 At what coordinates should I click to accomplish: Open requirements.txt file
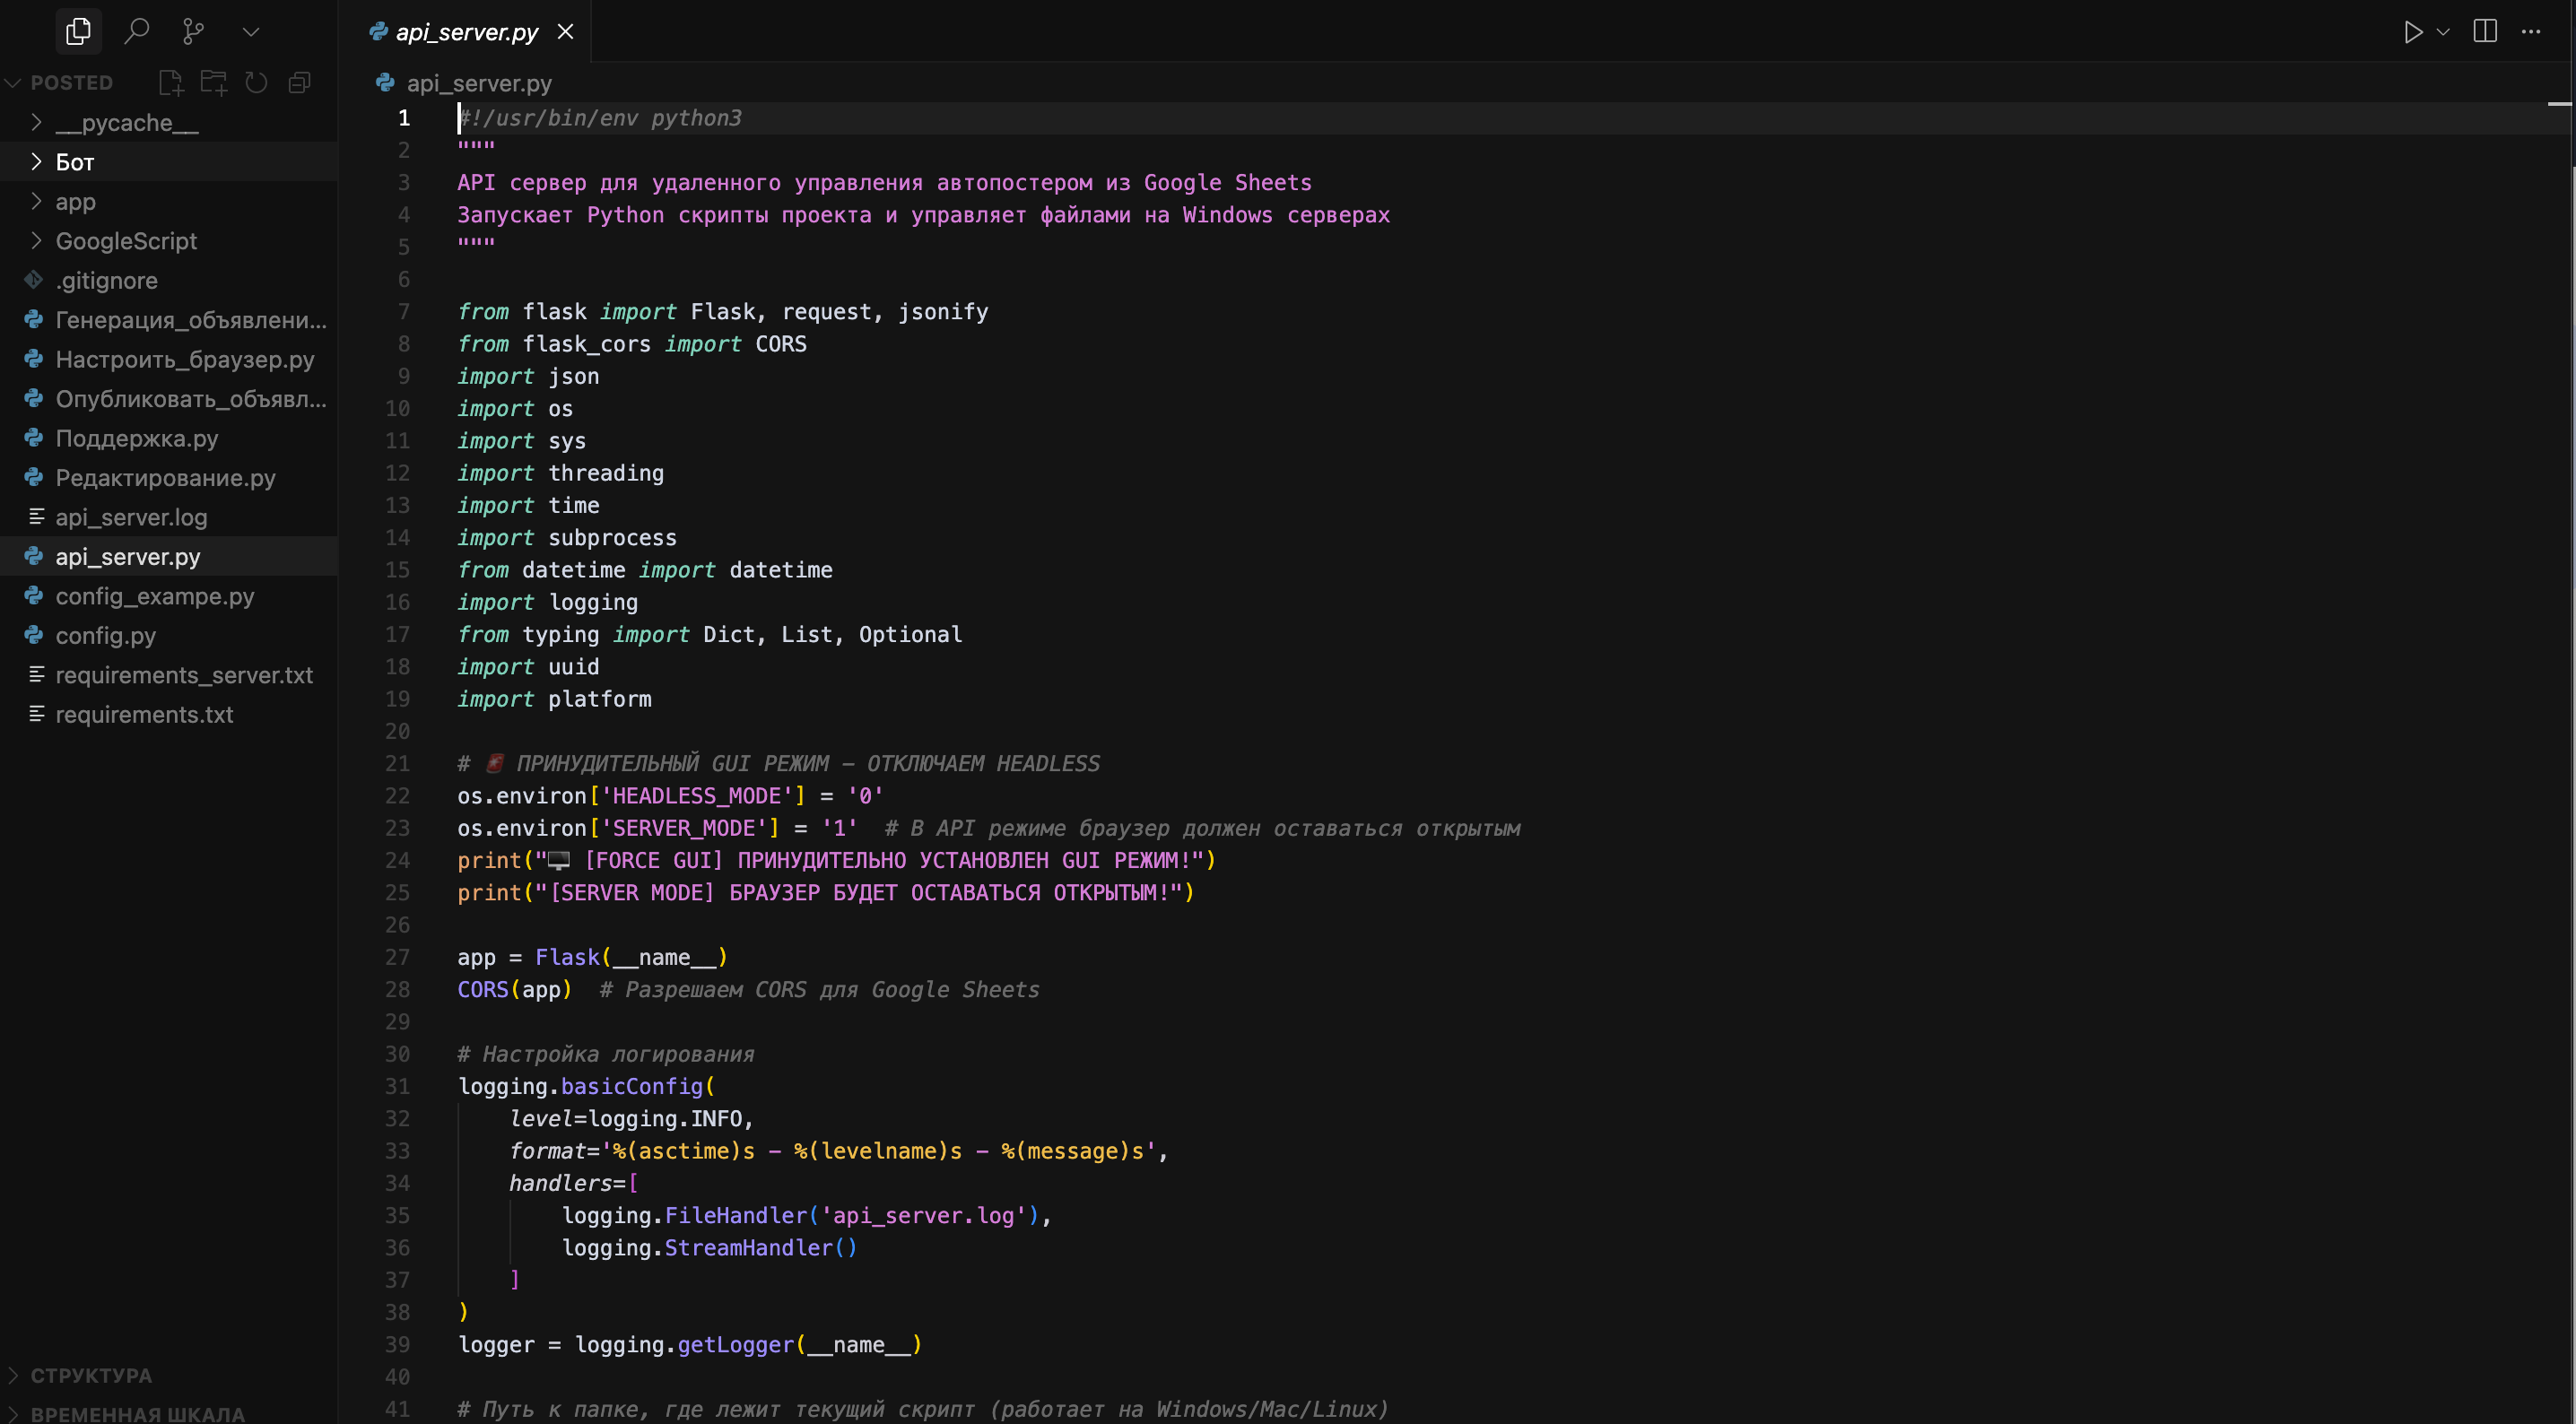point(168,715)
